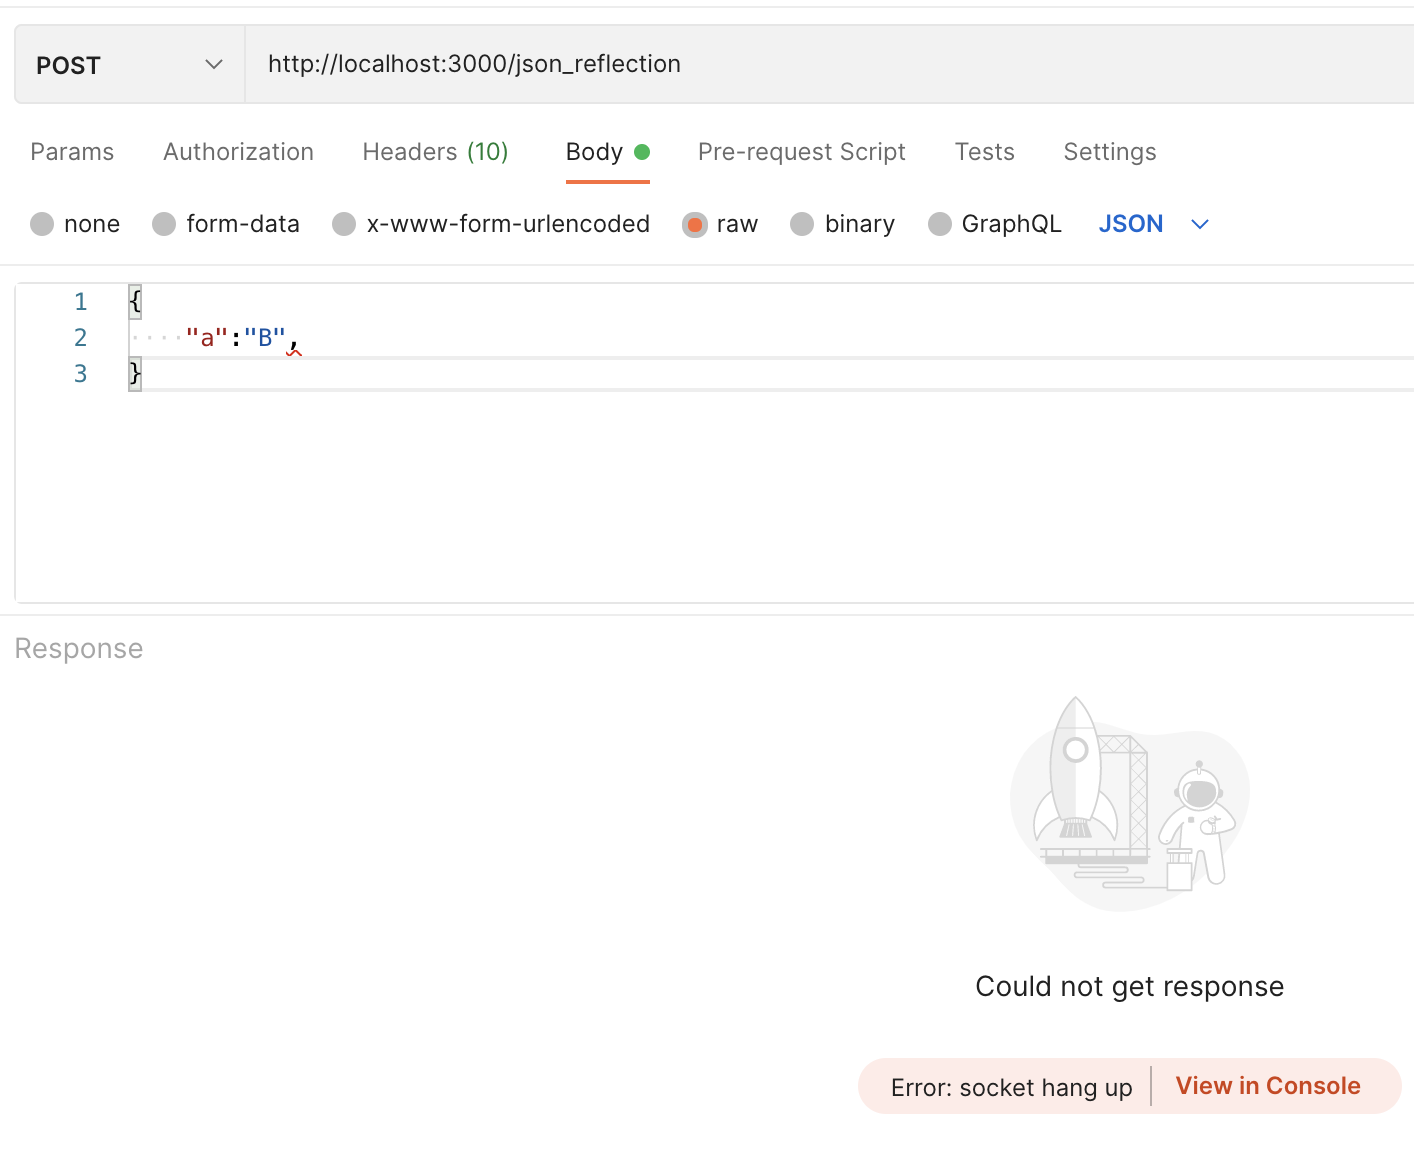Screen dimensions: 1414x1150
Task: Select the raw body radio button
Action: pos(694,224)
